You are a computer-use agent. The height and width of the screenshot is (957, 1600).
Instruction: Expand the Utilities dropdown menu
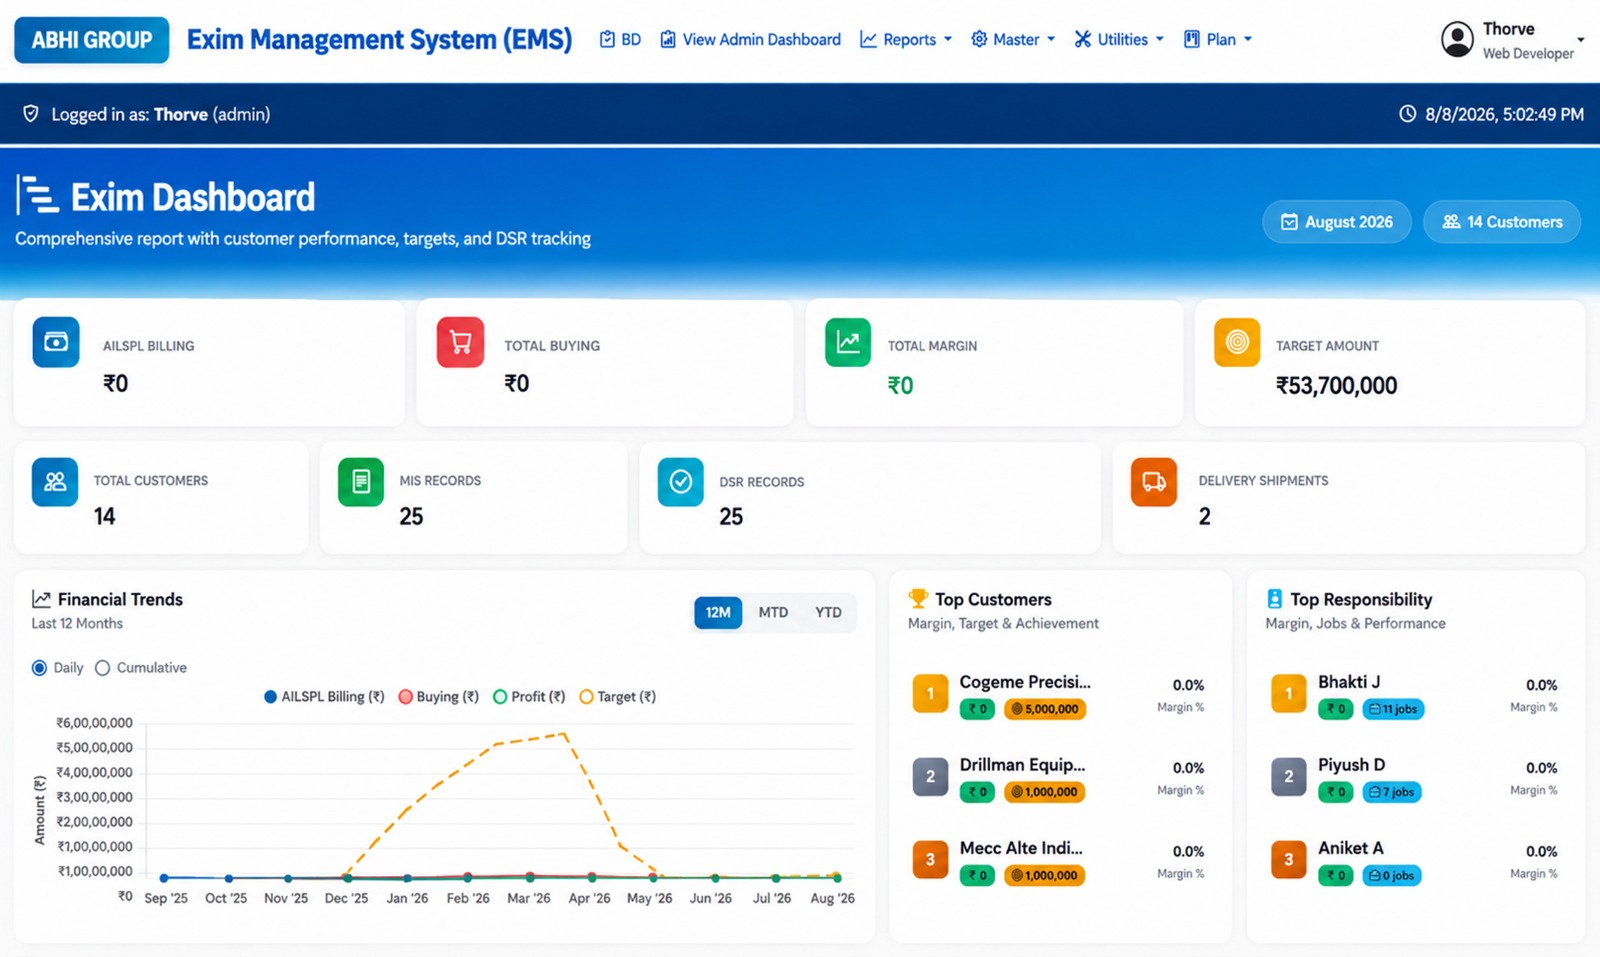[x=1119, y=40]
